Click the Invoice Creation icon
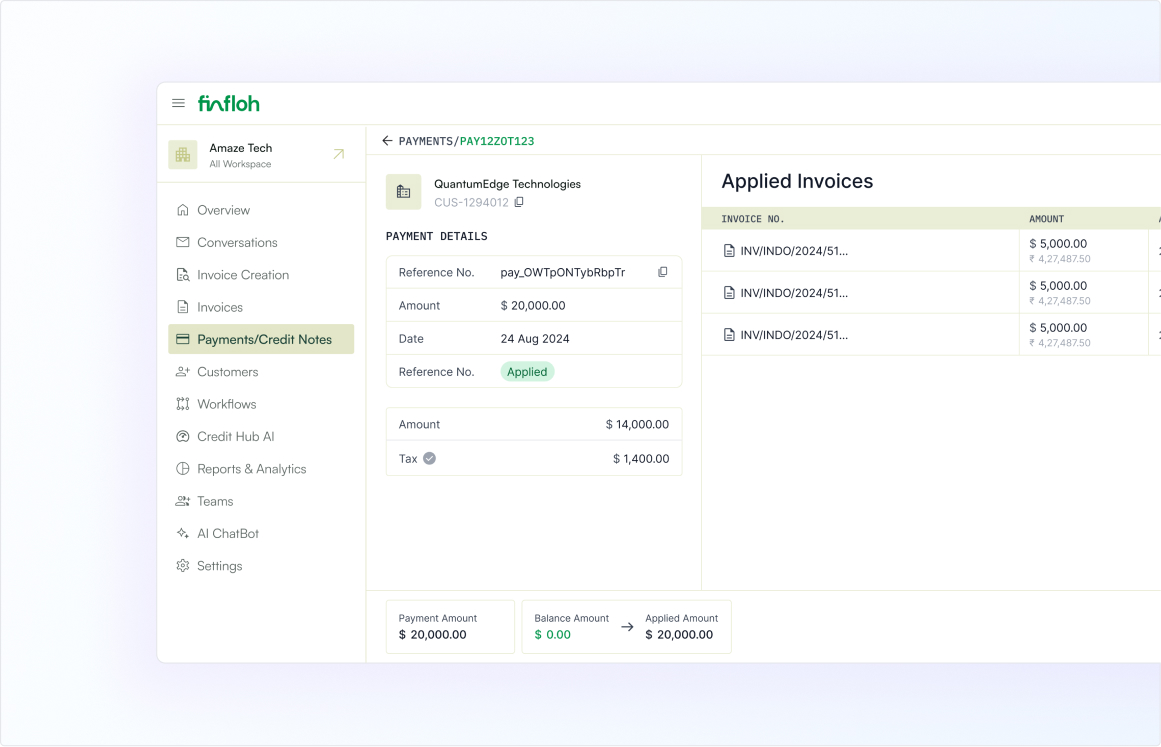 183,275
